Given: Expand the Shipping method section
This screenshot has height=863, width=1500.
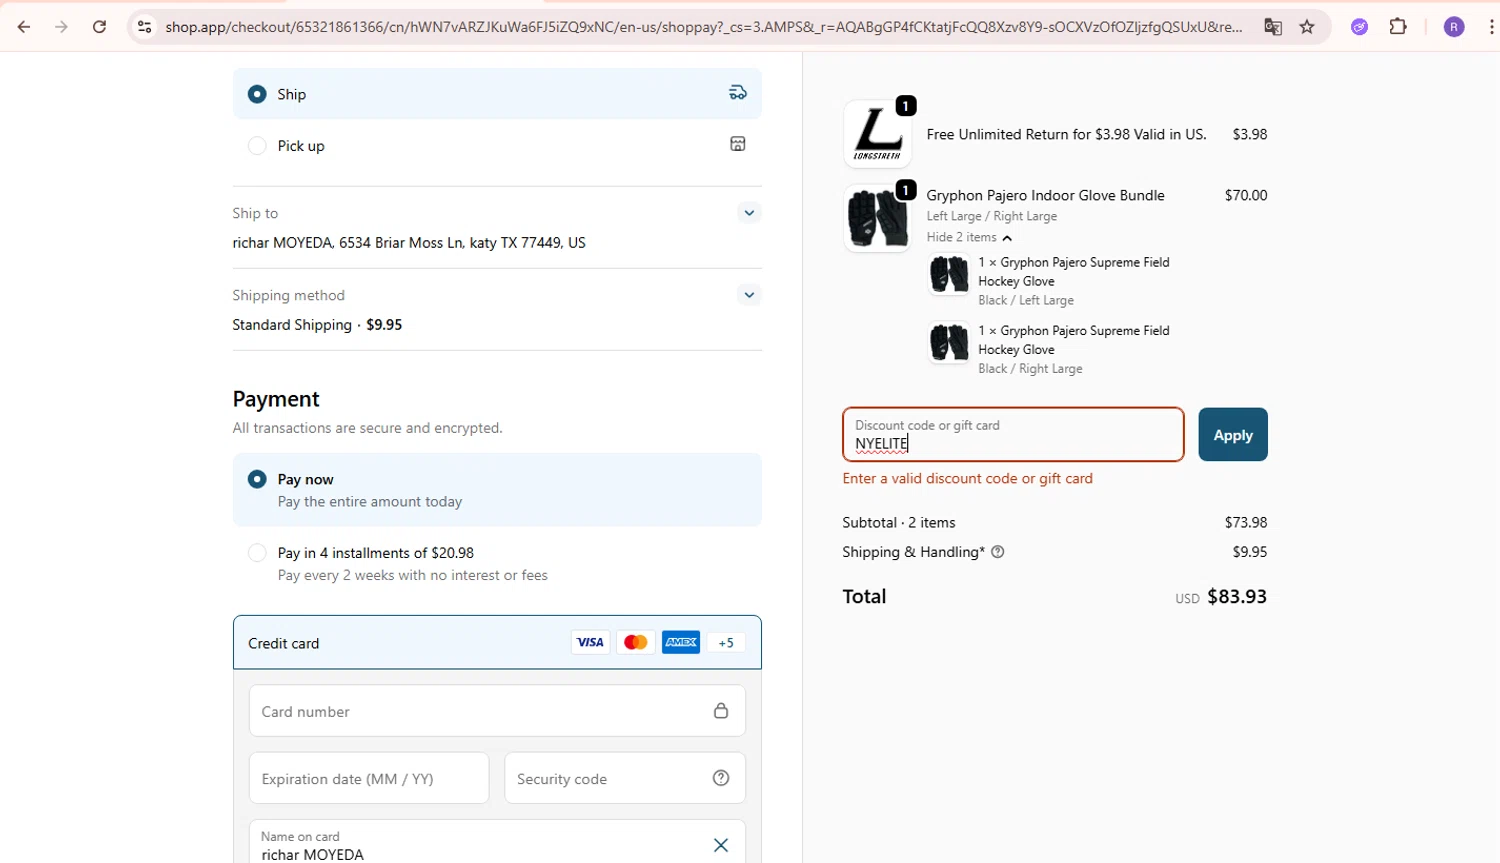Looking at the screenshot, I should (x=748, y=295).
